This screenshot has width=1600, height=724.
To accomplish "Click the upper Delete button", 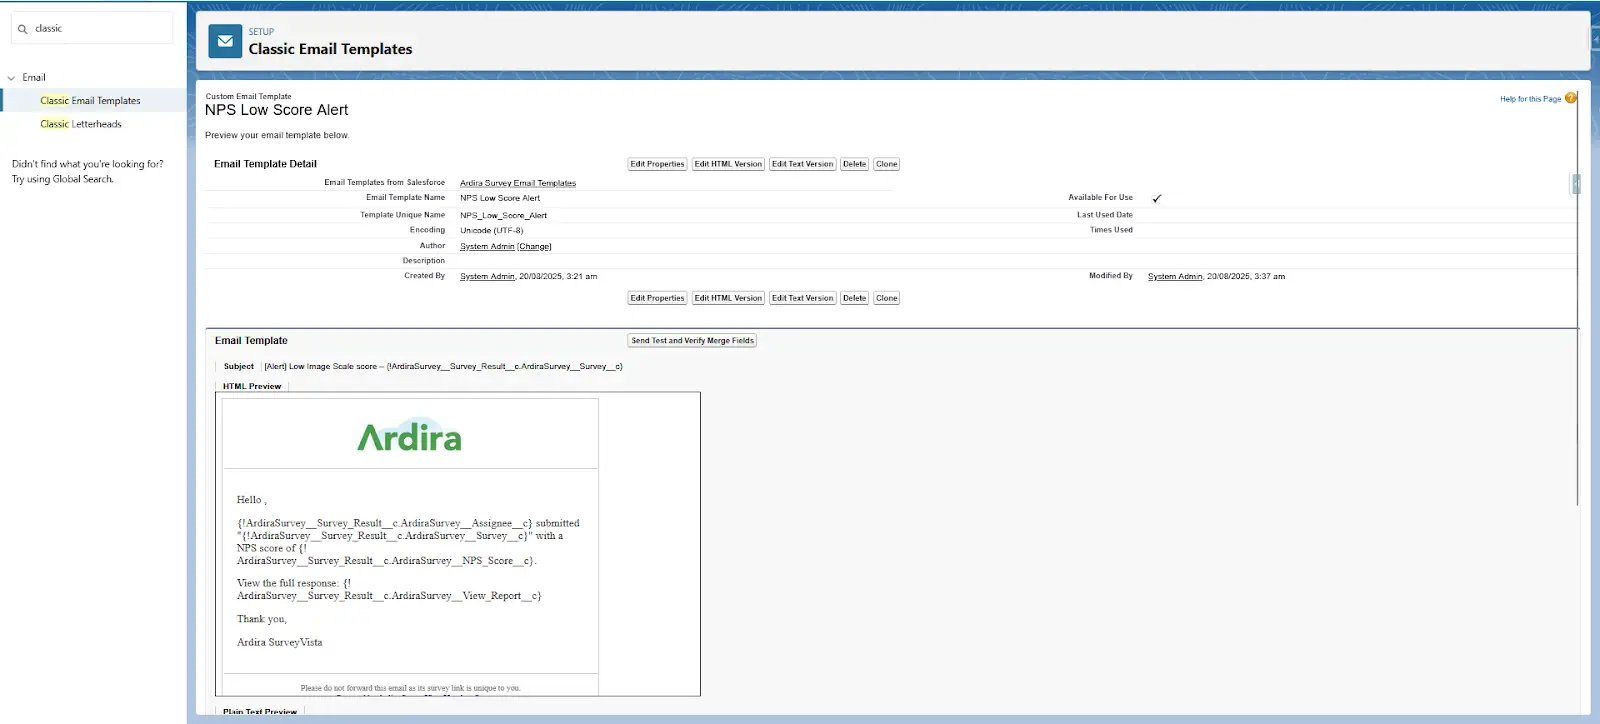I will [854, 164].
